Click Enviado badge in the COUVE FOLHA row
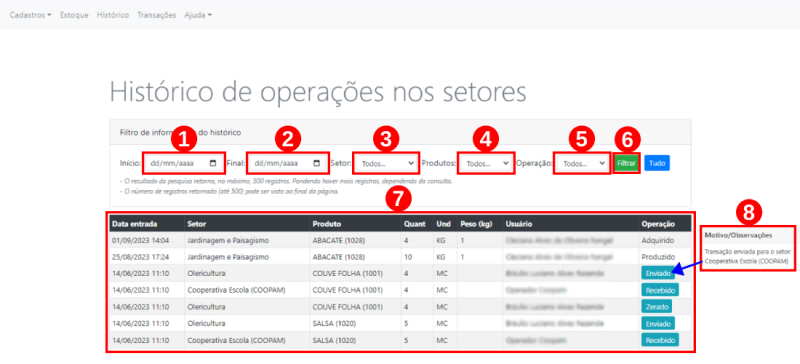 658,273
